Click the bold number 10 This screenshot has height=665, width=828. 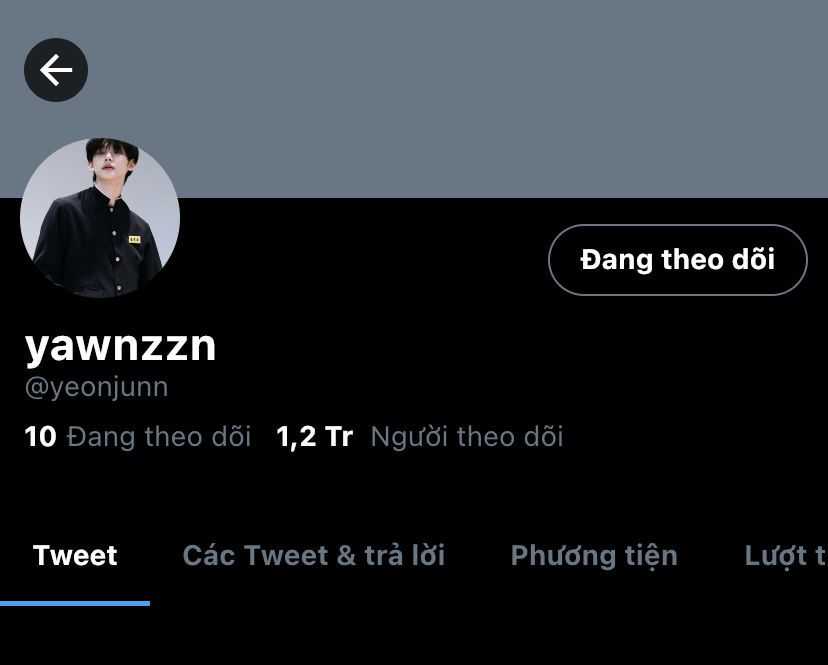point(40,437)
